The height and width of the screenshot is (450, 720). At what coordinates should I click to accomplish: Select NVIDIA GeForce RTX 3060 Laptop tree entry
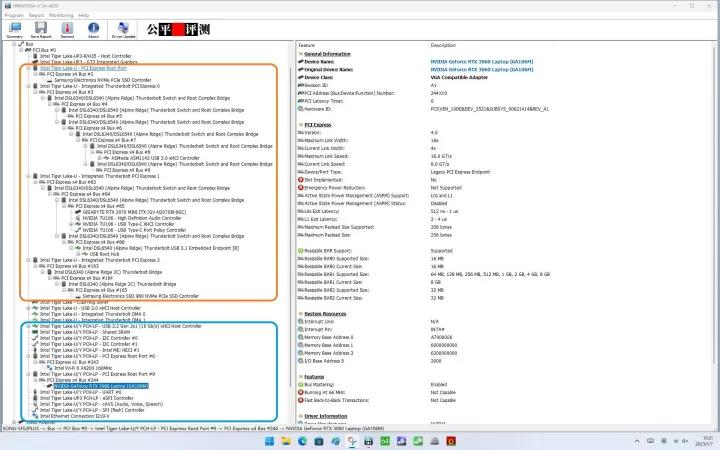(x=100, y=386)
